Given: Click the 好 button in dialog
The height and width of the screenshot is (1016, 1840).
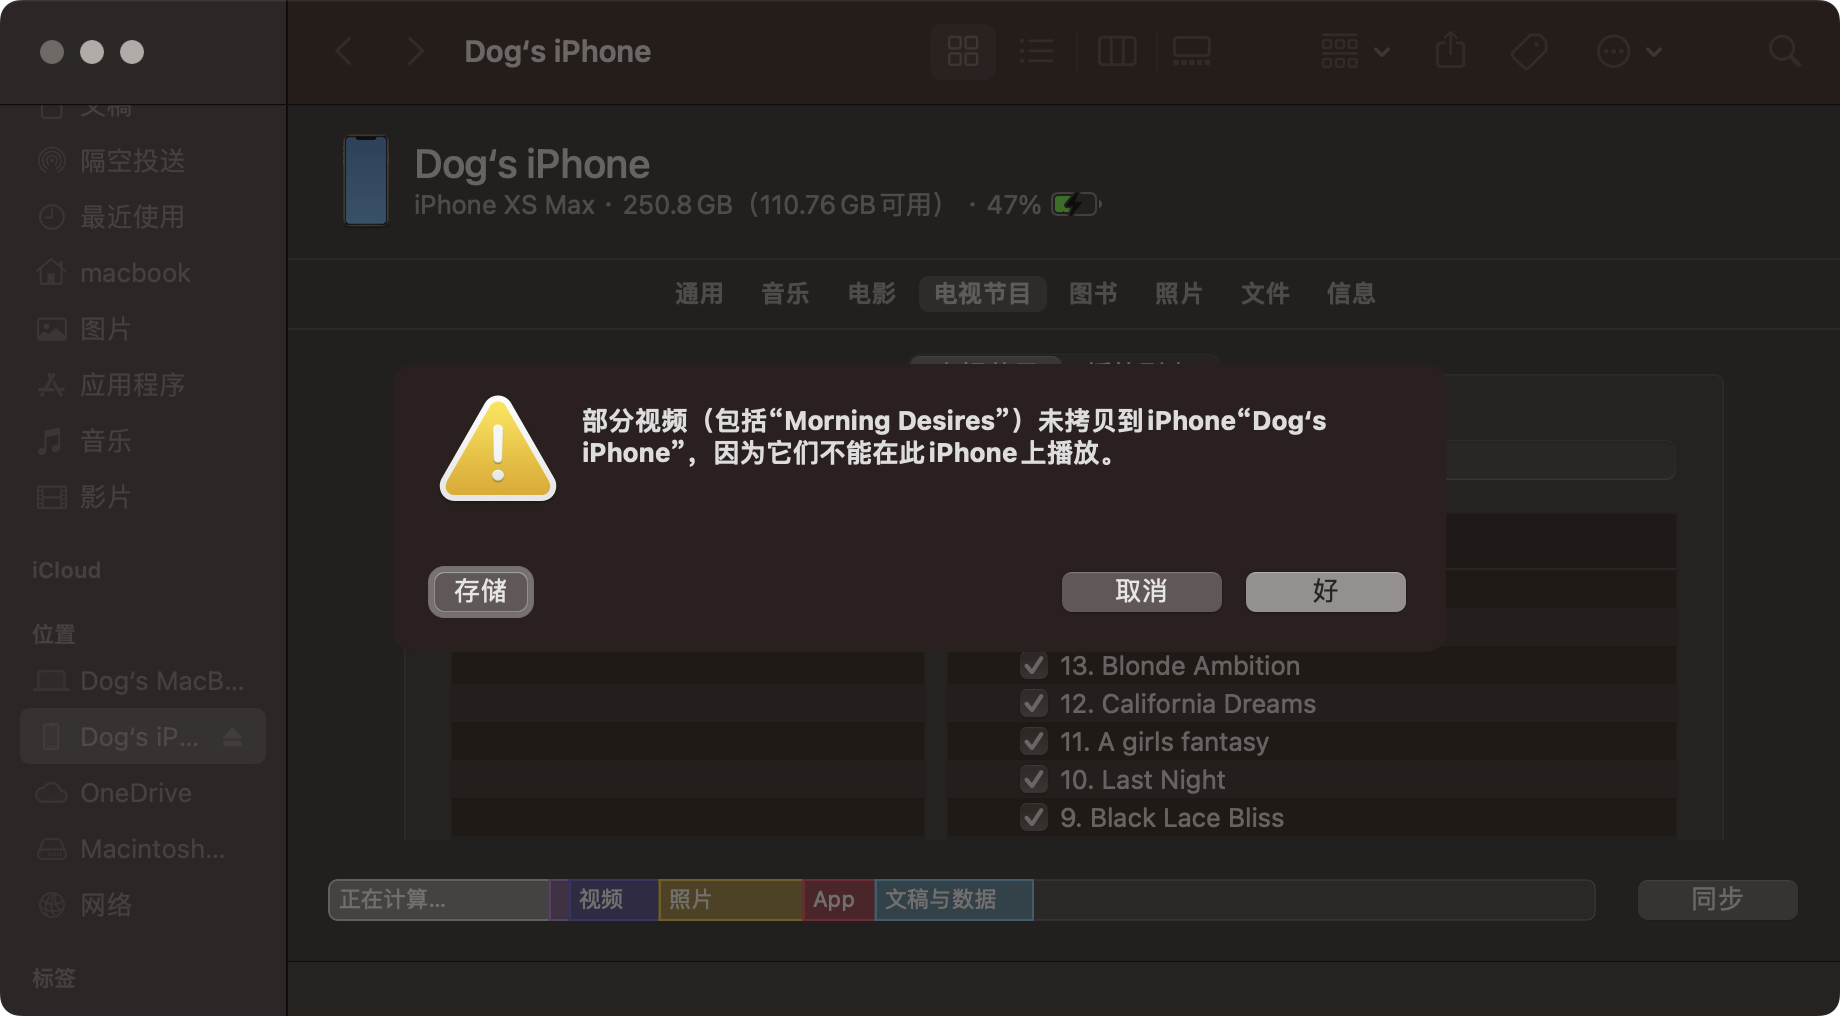Looking at the screenshot, I should click(1325, 591).
